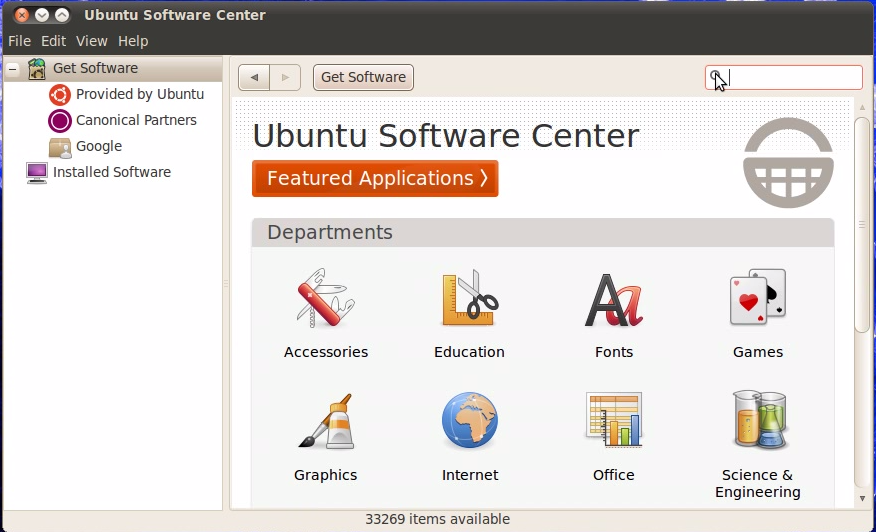Open the Help menu
876x532 pixels.
point(133,41)
